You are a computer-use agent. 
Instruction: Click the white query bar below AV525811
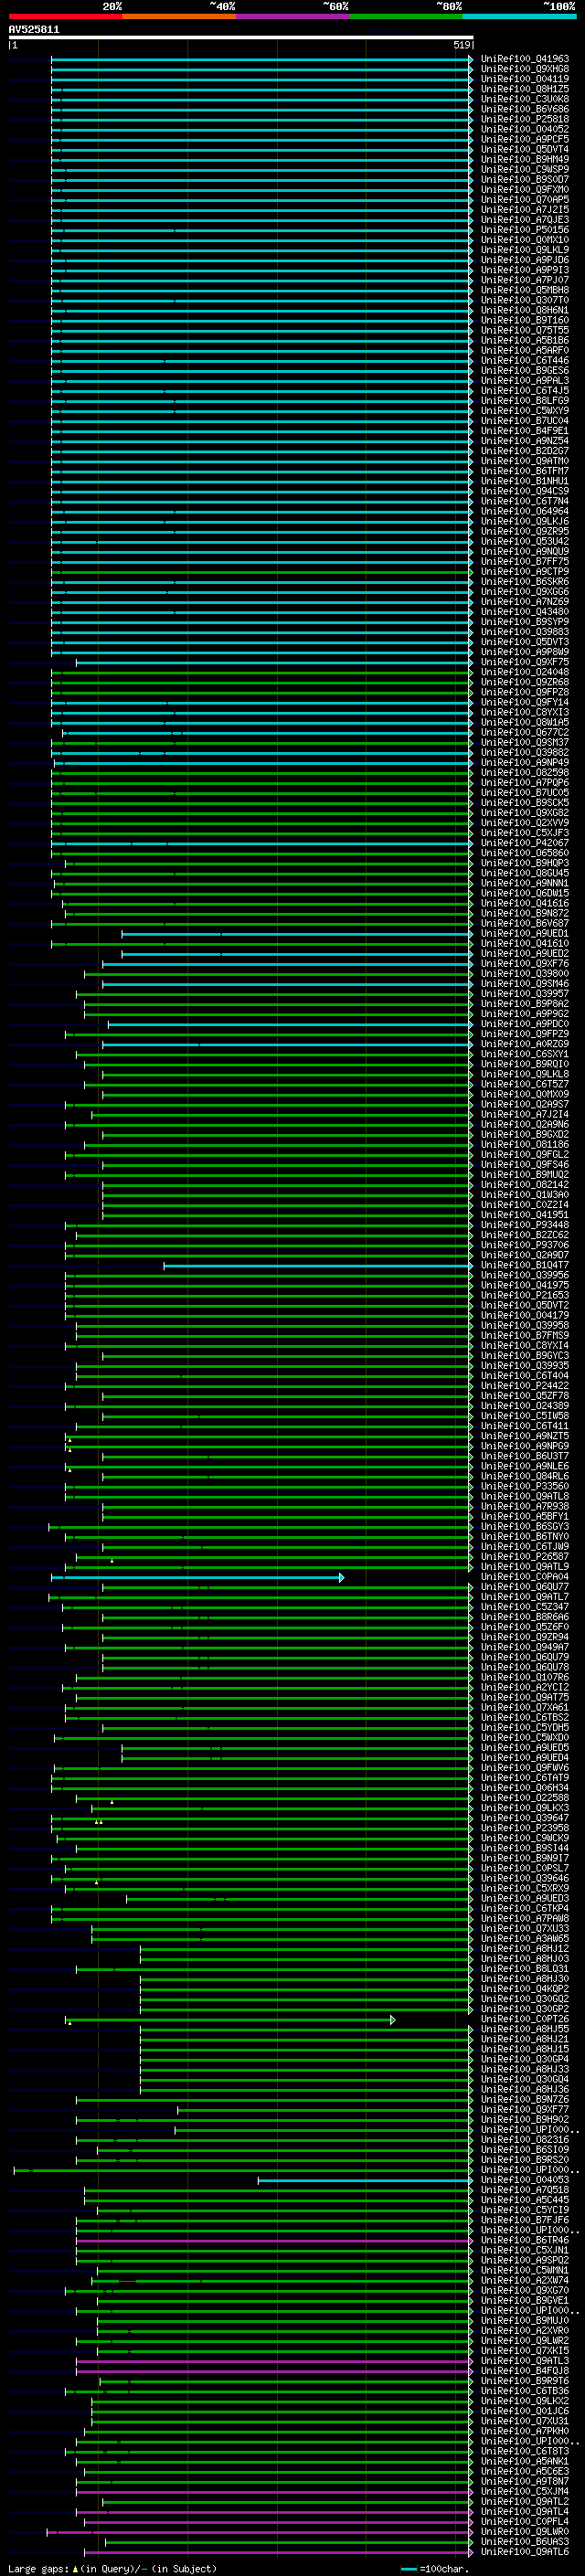(241, 38)
